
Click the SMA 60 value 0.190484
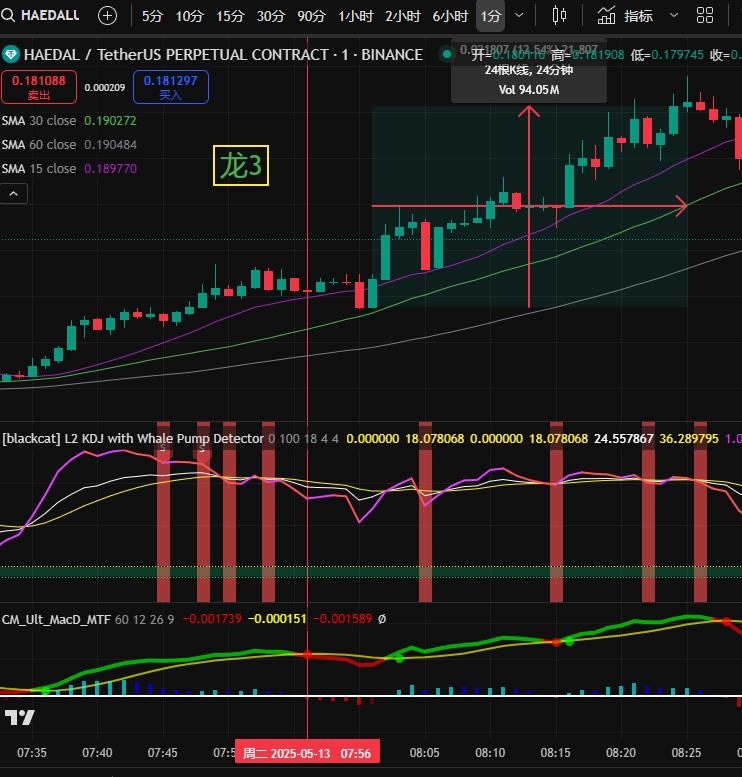pos(110,144)
